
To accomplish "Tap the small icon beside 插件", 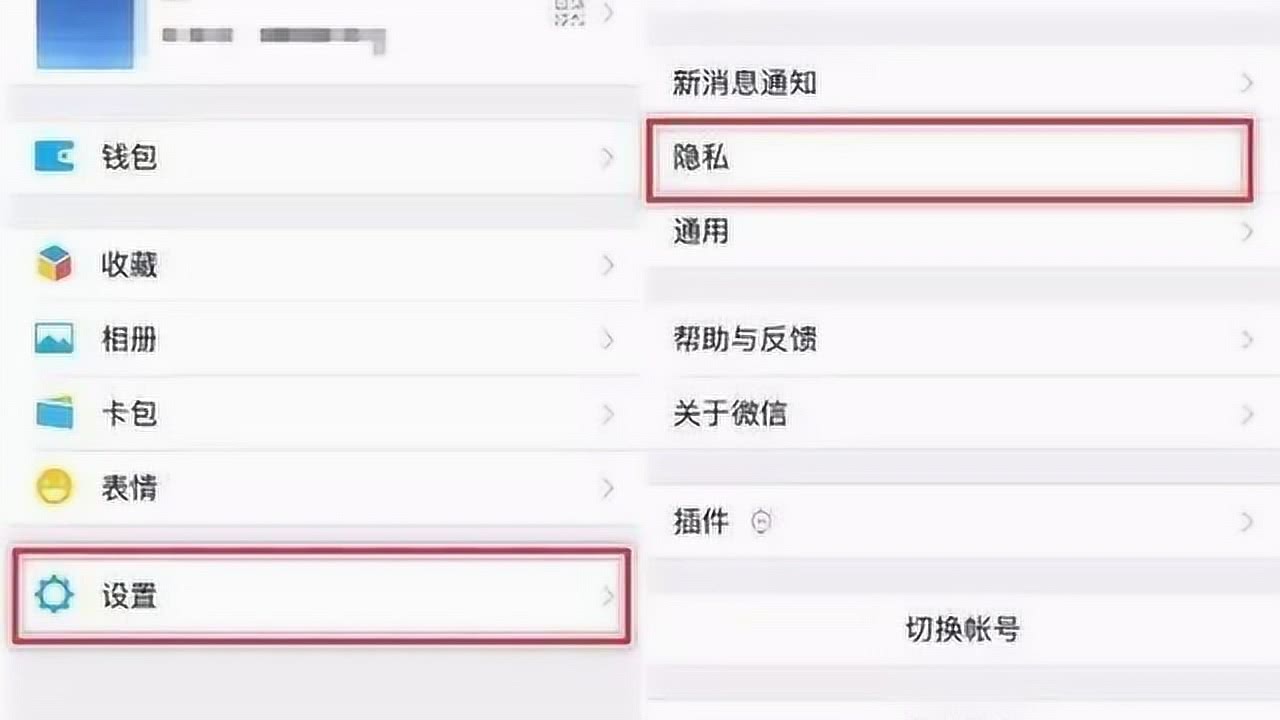I will 762,521.
